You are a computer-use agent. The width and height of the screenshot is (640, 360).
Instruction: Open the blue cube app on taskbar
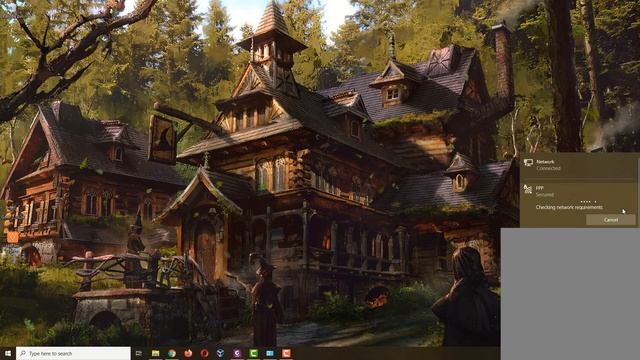220,353
